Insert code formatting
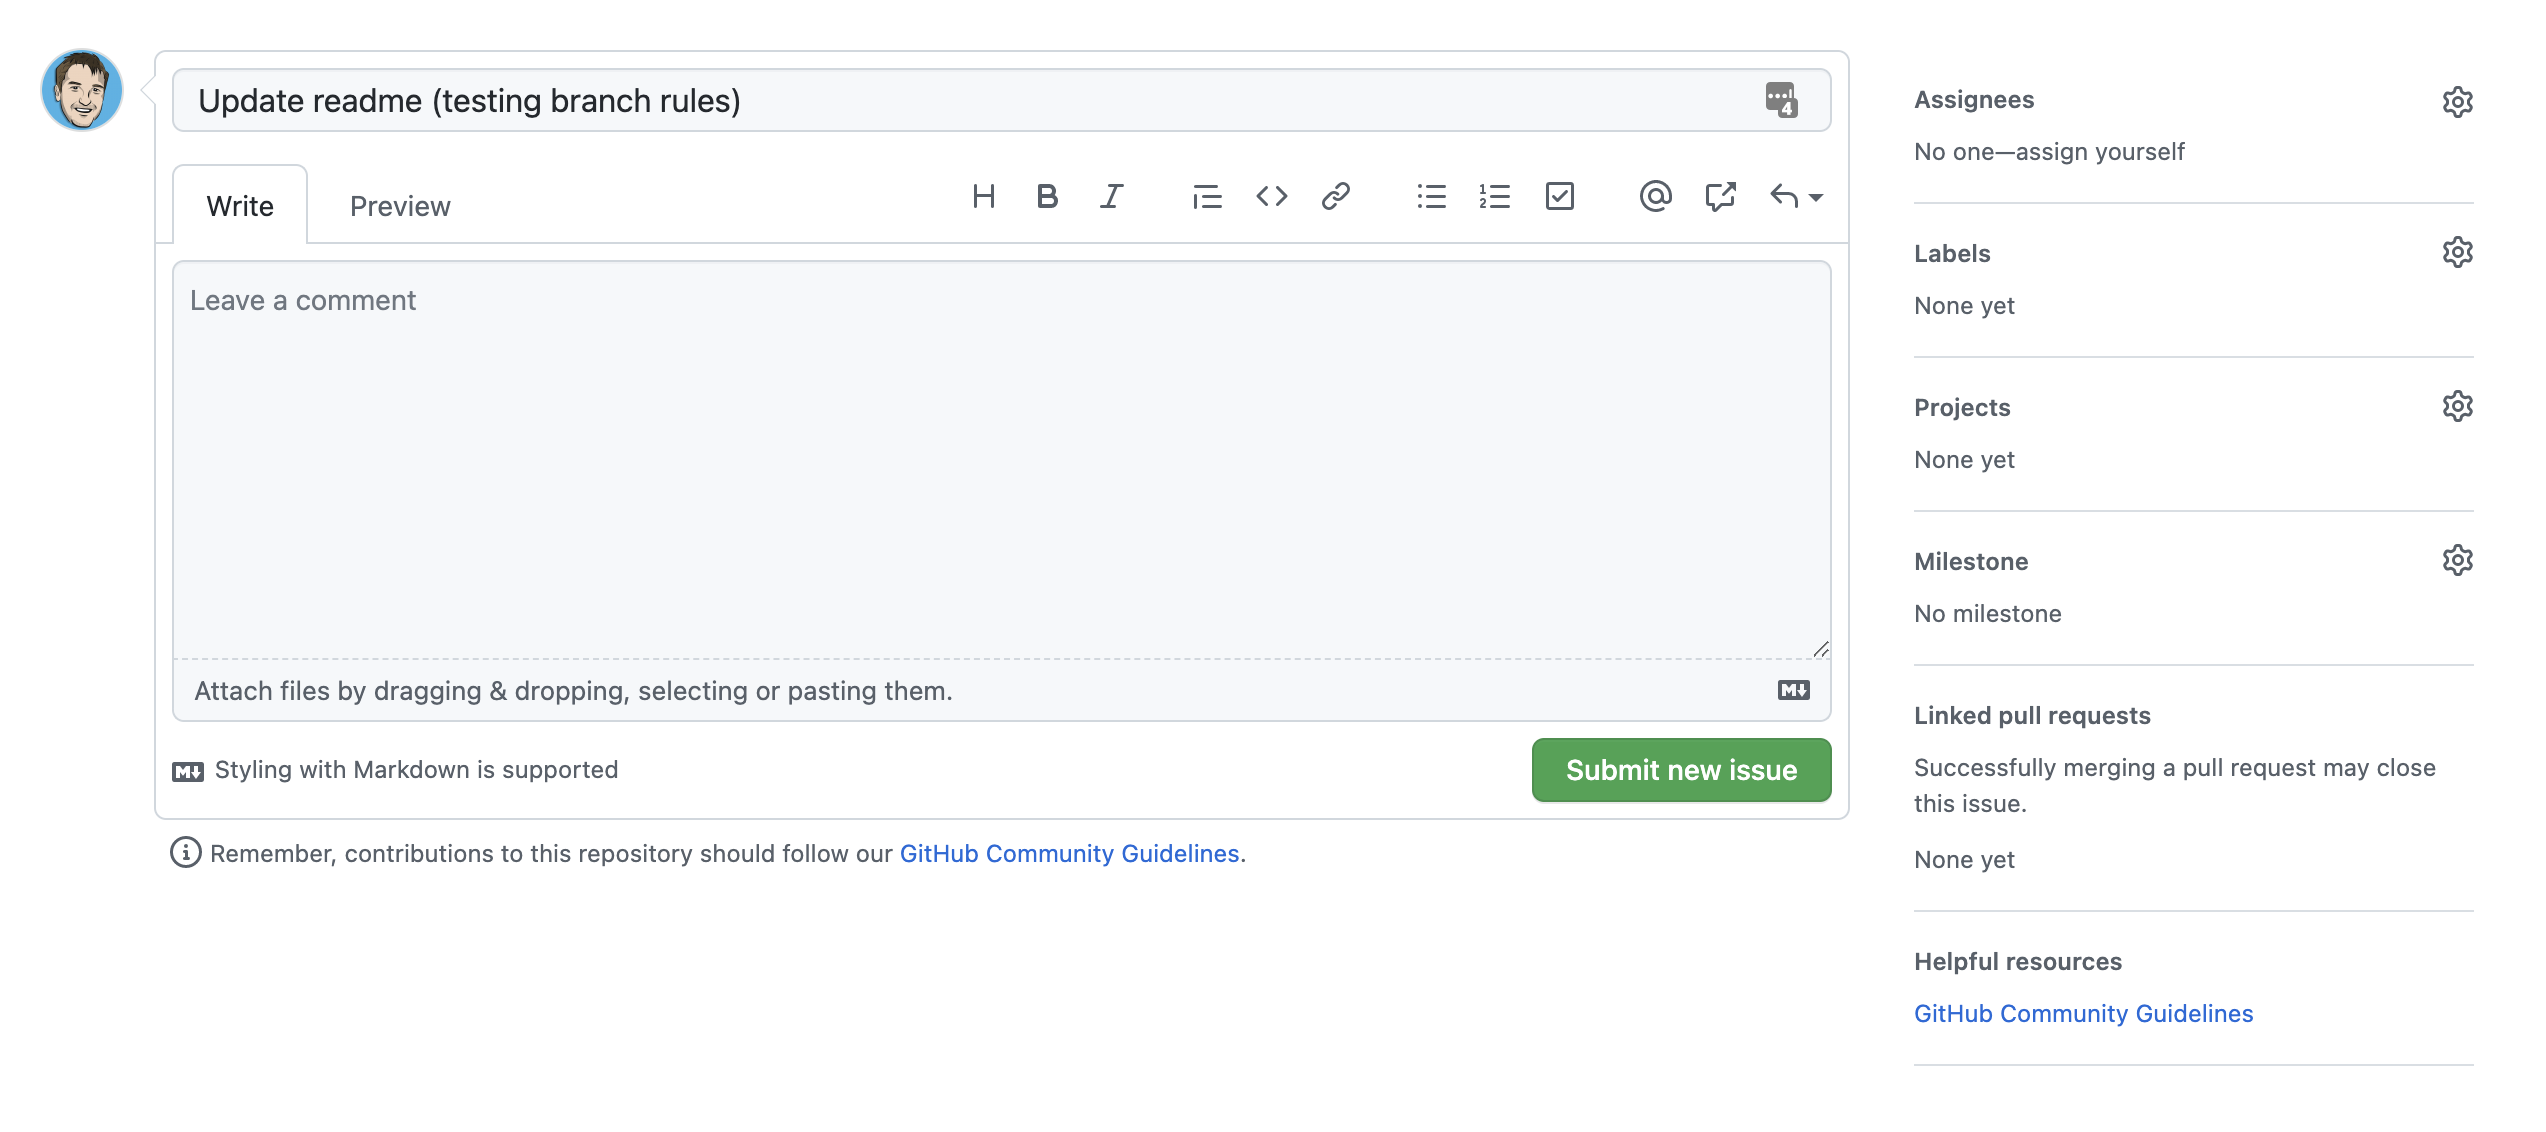Image resolution: width=2546 pixels, height=1132 pixels. pos(1271,197)
